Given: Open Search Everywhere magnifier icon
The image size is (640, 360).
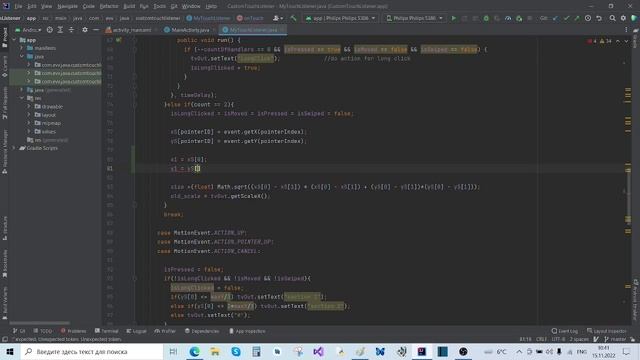Looking at the screenshot, I should click(x=613, y=18).
